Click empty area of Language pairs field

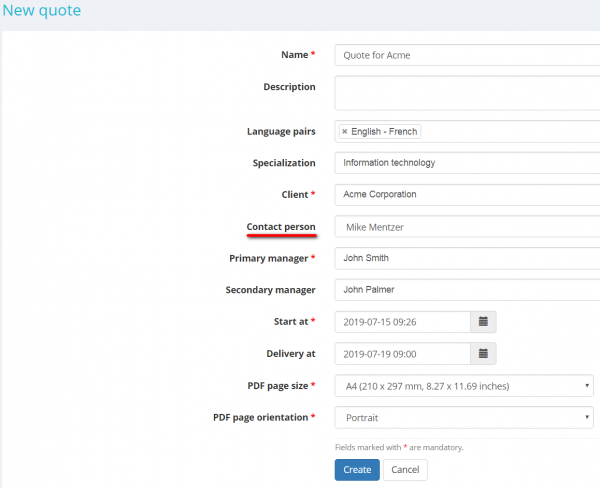tap(510, 132)
